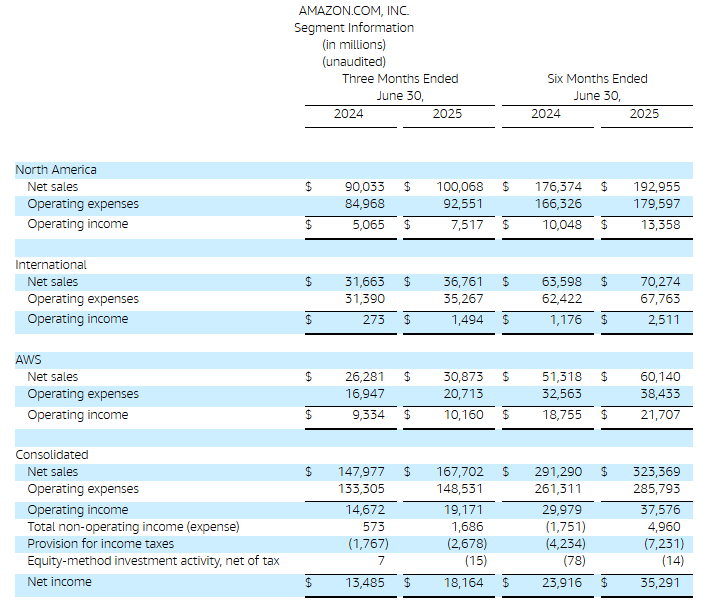
Task: Click the value 70,274
Action: (660, 282)
